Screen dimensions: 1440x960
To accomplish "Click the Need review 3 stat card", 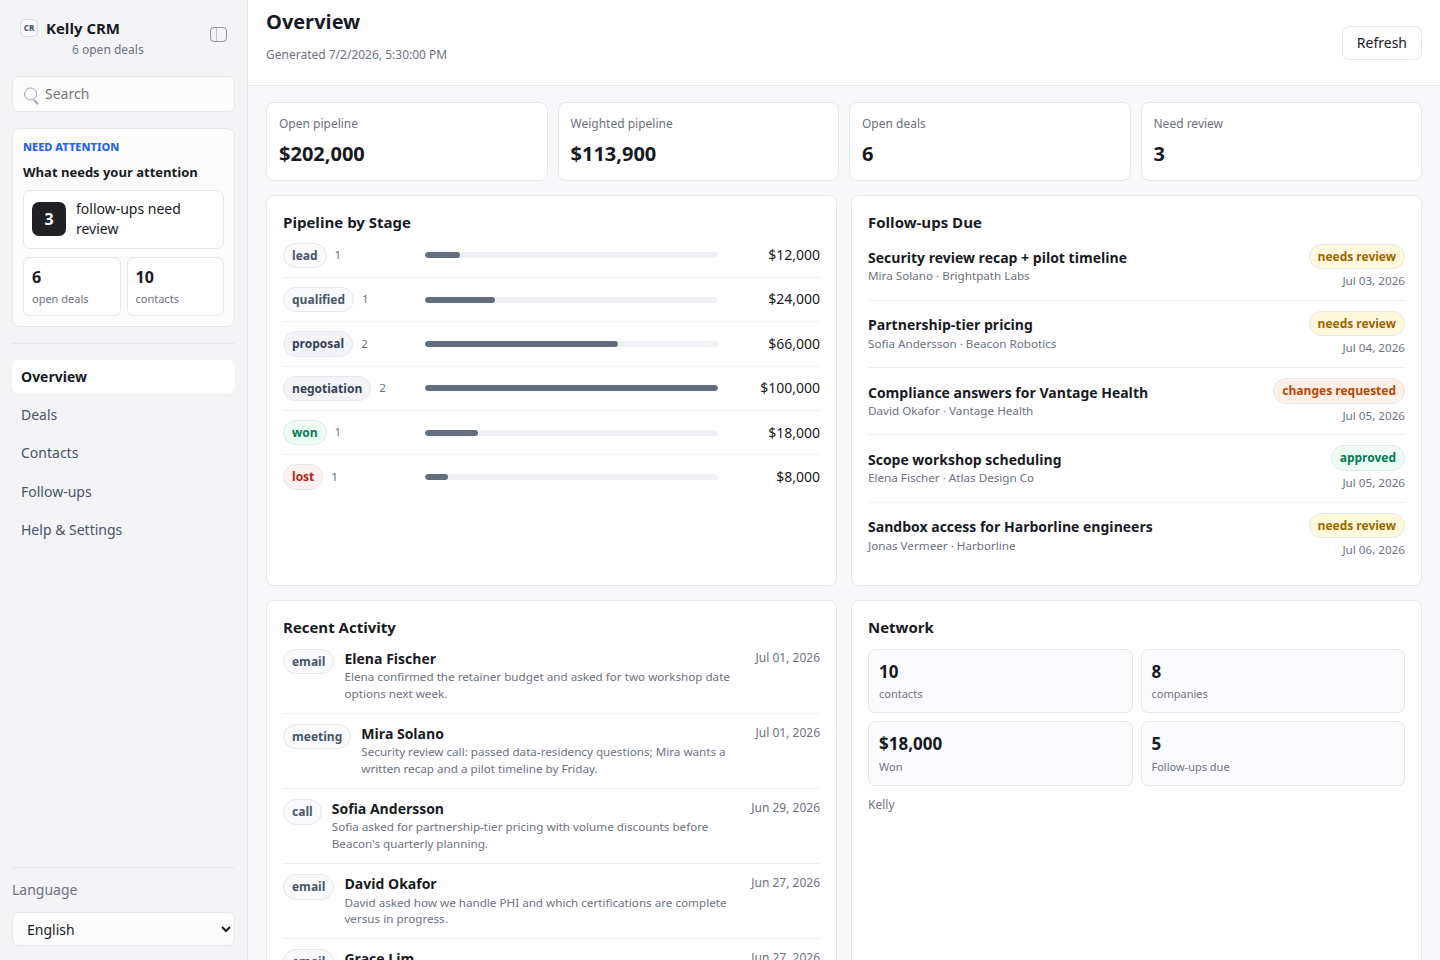I will pos(1281,141).
